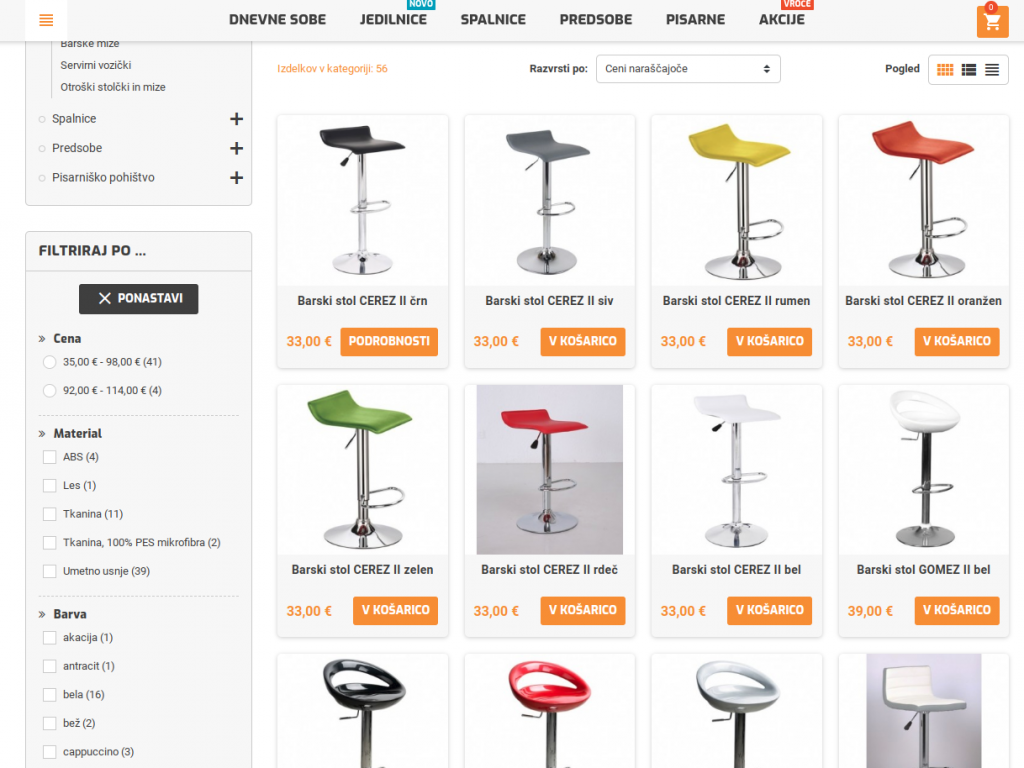1024x768 pixels.
Task: Switch to compact lines view icon
Action: pos(991,69)
